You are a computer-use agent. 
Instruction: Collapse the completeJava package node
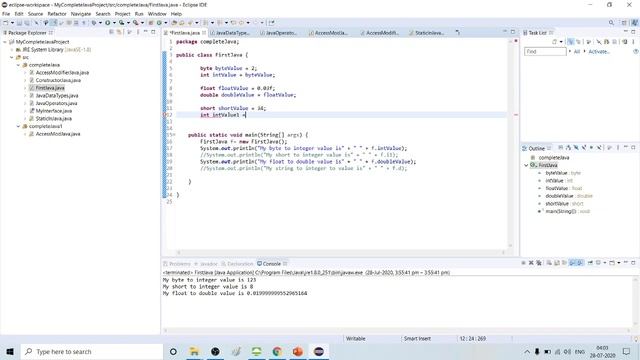coord(18,65)
